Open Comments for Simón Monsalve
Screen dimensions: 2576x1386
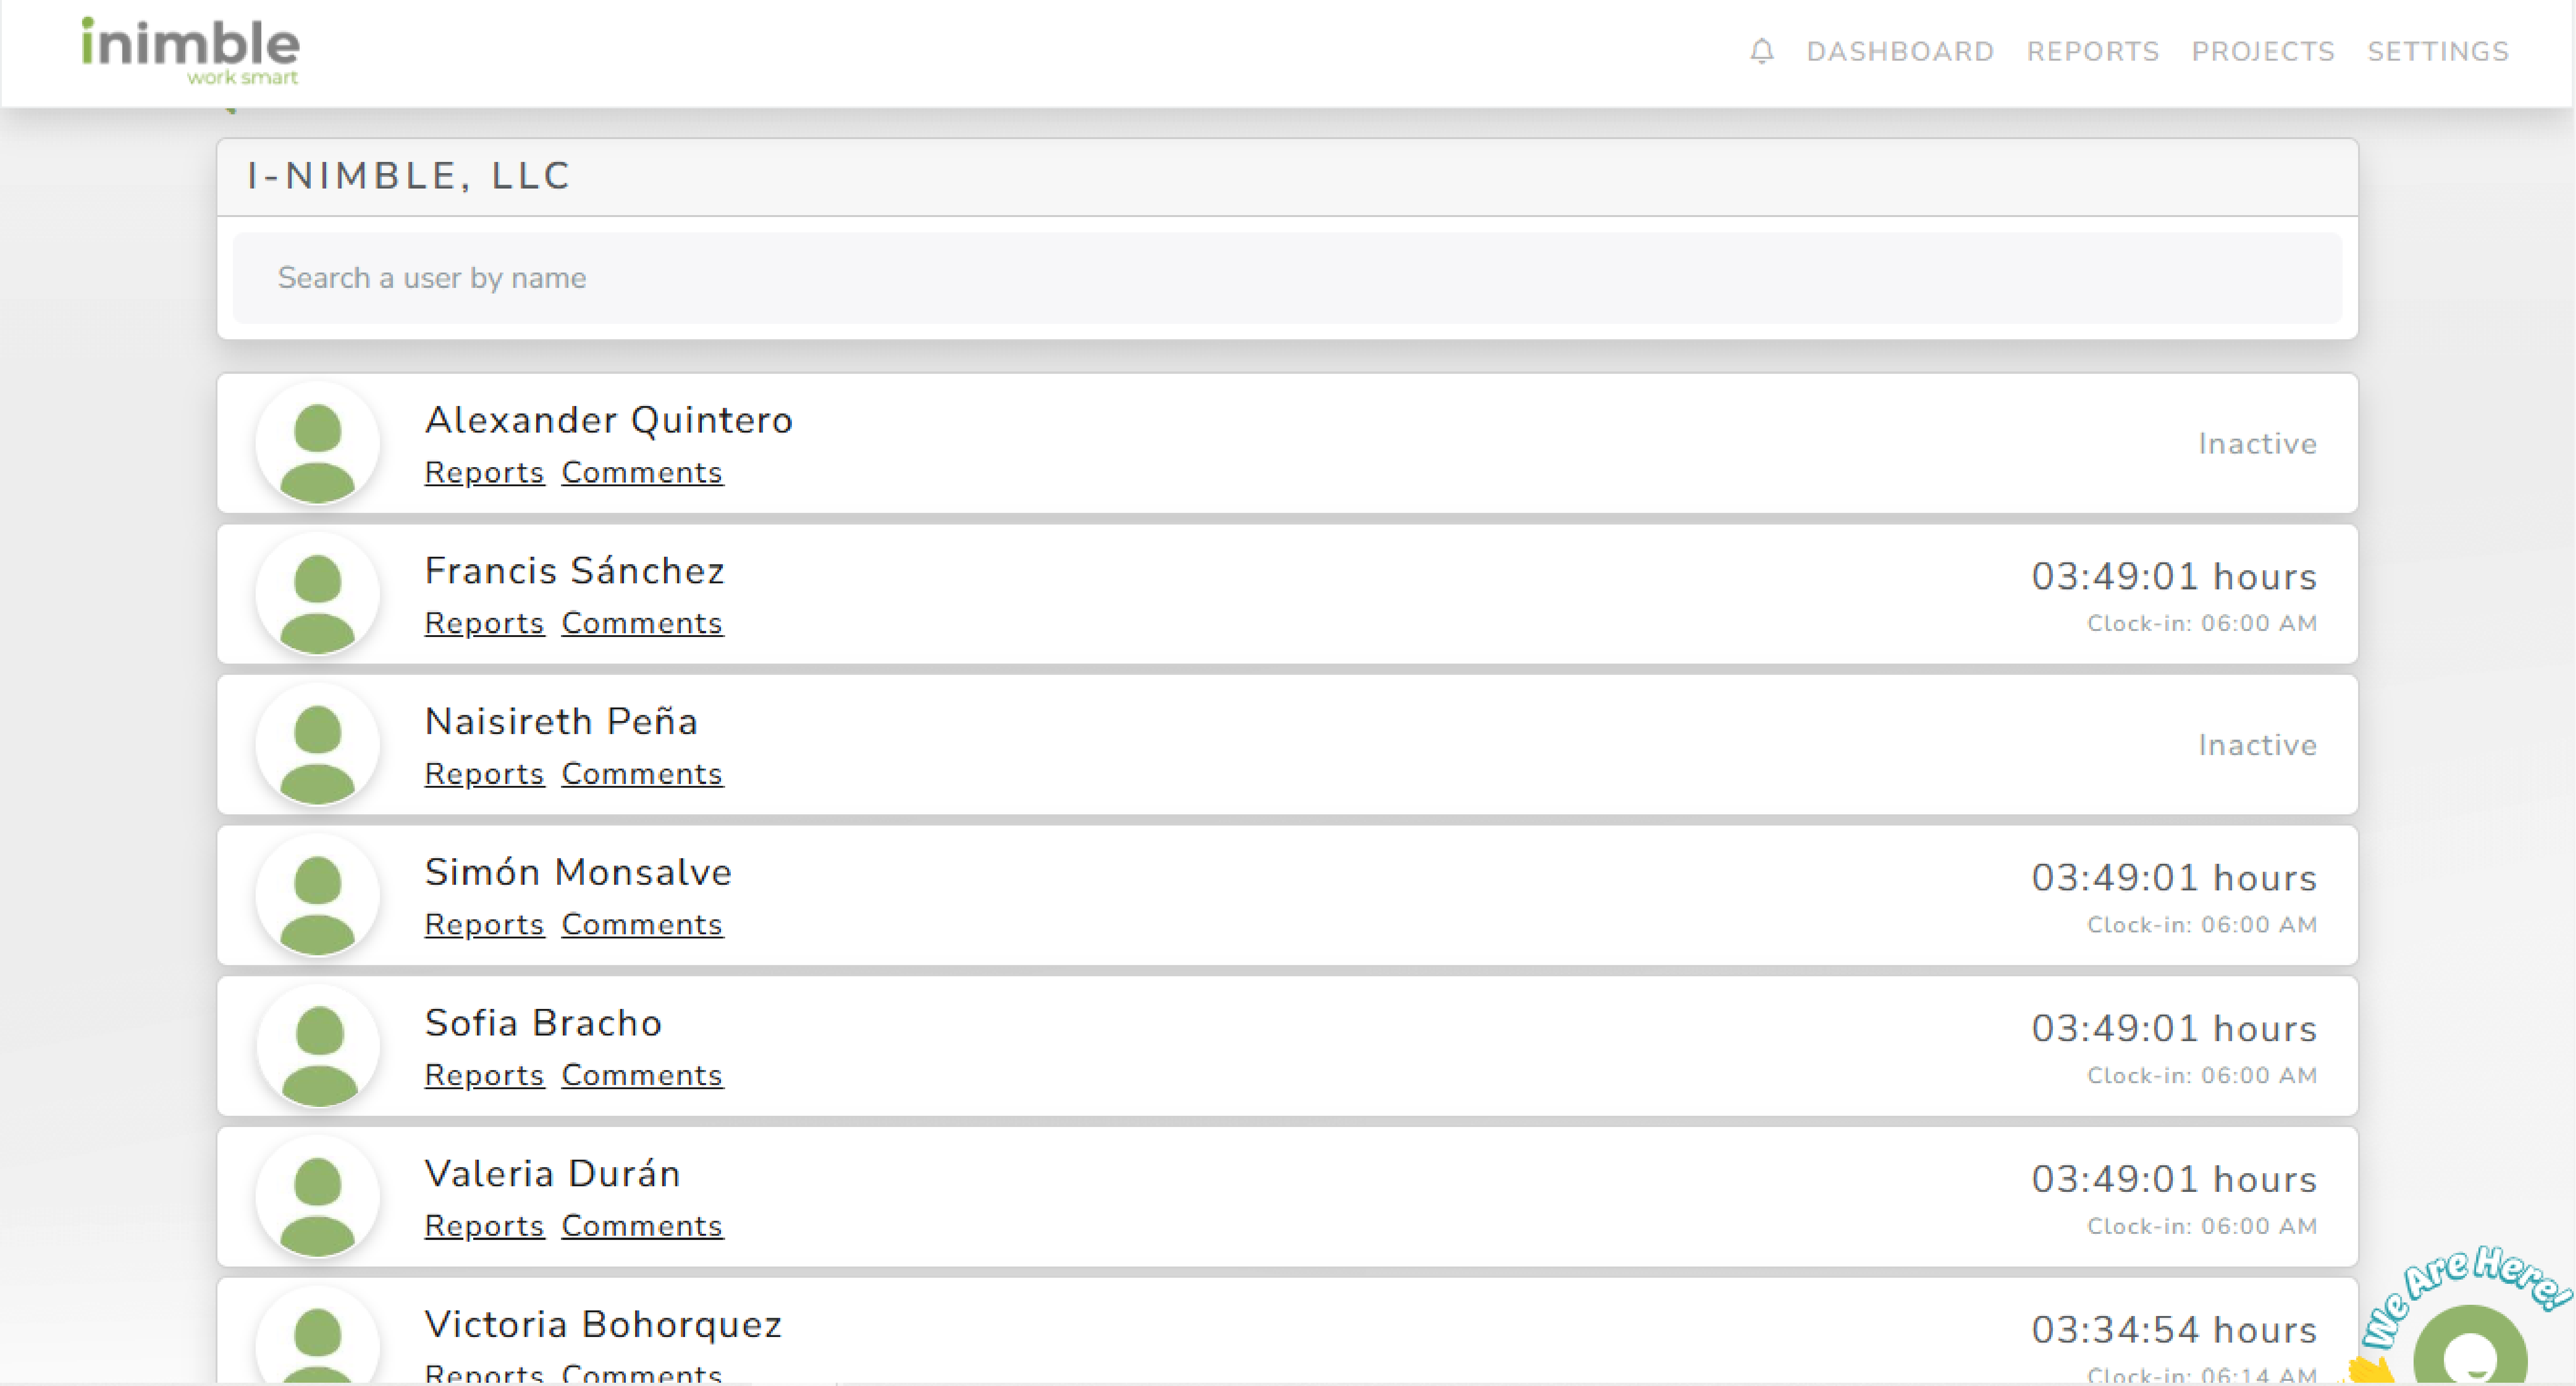[x=641, y=925]
